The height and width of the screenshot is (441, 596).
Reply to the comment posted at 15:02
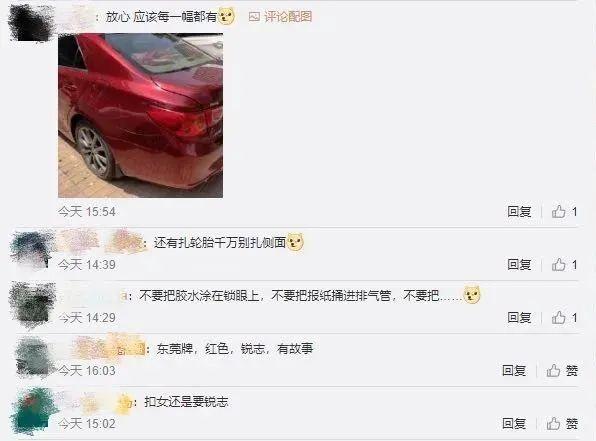tap(514, 424)
